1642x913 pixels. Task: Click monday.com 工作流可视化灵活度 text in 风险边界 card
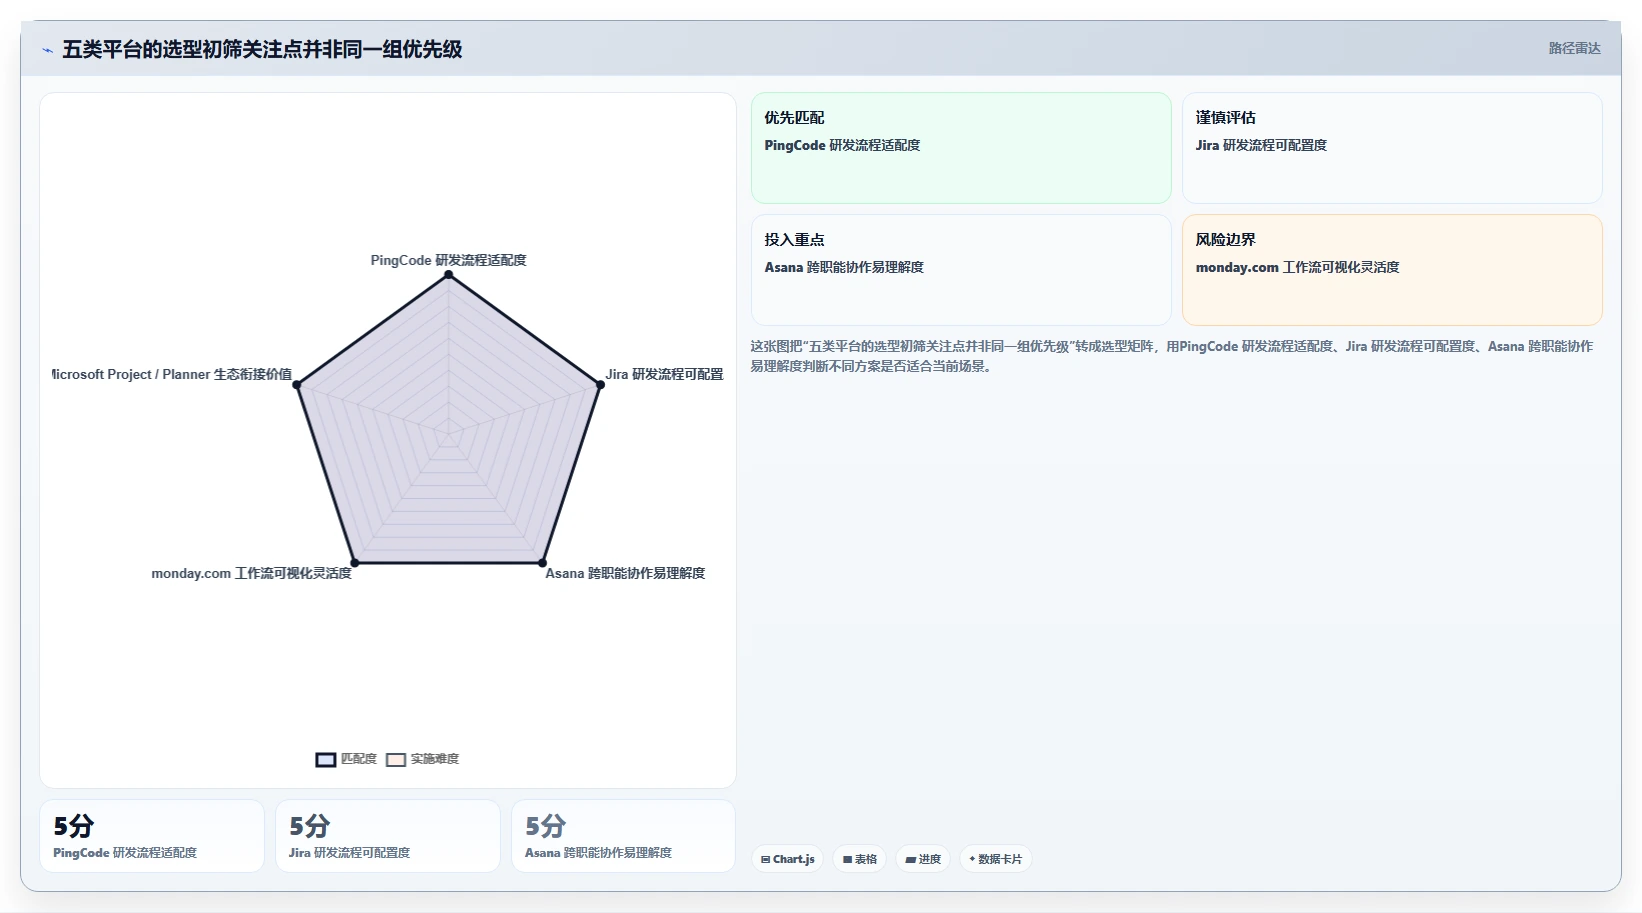point(1297,267)
